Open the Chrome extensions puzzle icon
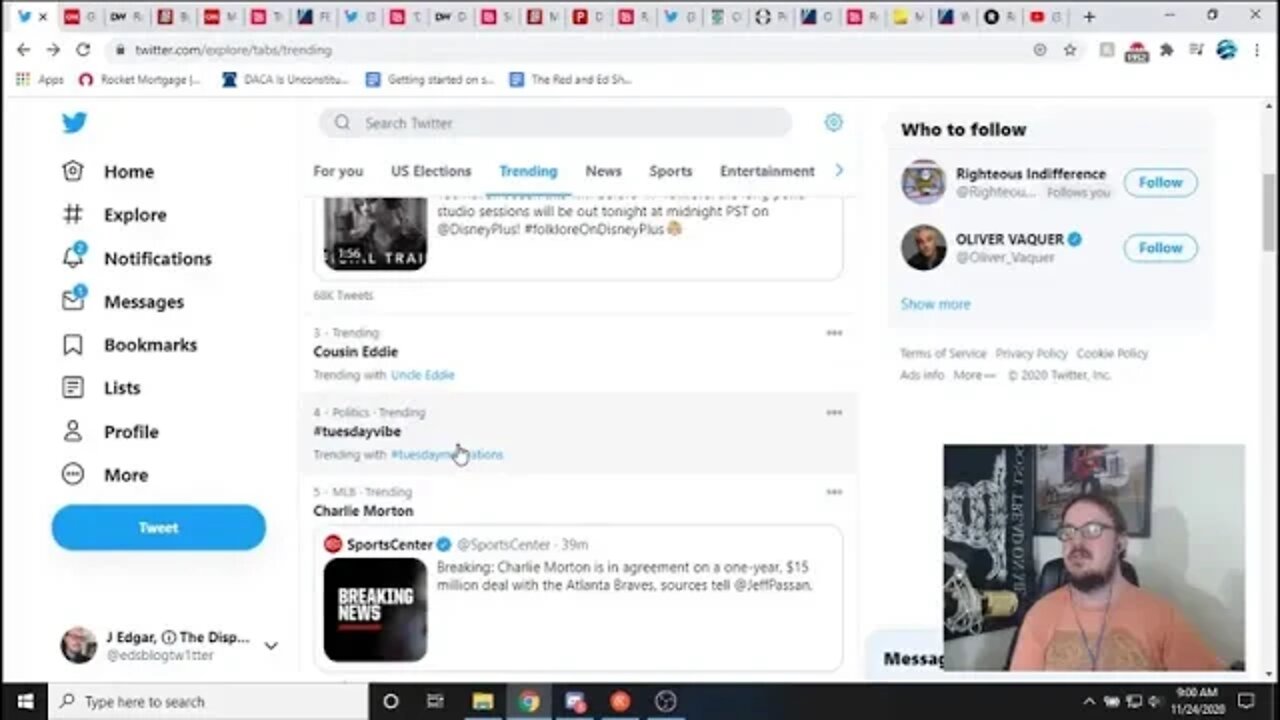This screenshot has width=1280, height=720. coord(1166,49)
